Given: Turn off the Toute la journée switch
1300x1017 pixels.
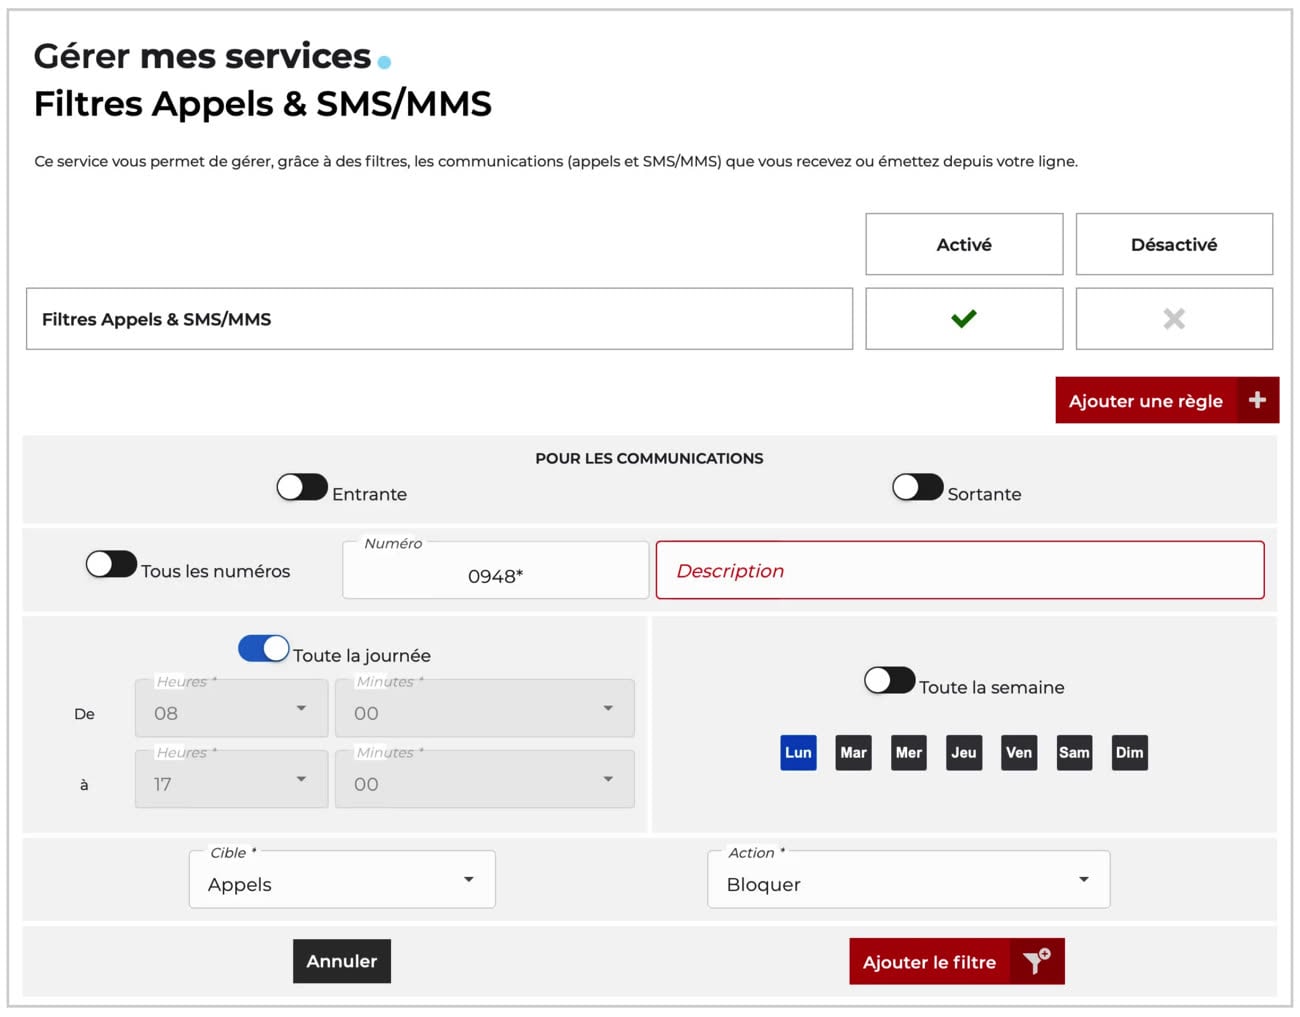Looking at the screenshot, I should tap(264, 649).
